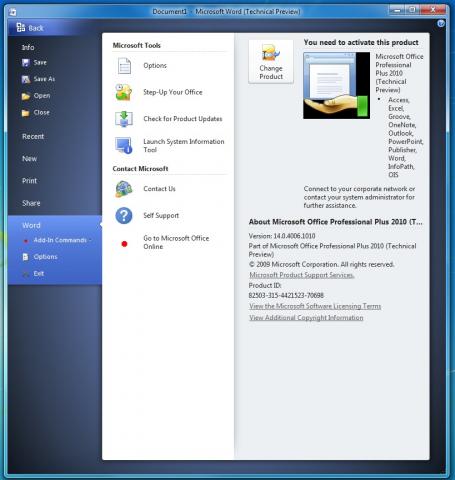Open the View Additional Copyright Information link
This screenshot has height=480, width=455.
pos(306,318)
